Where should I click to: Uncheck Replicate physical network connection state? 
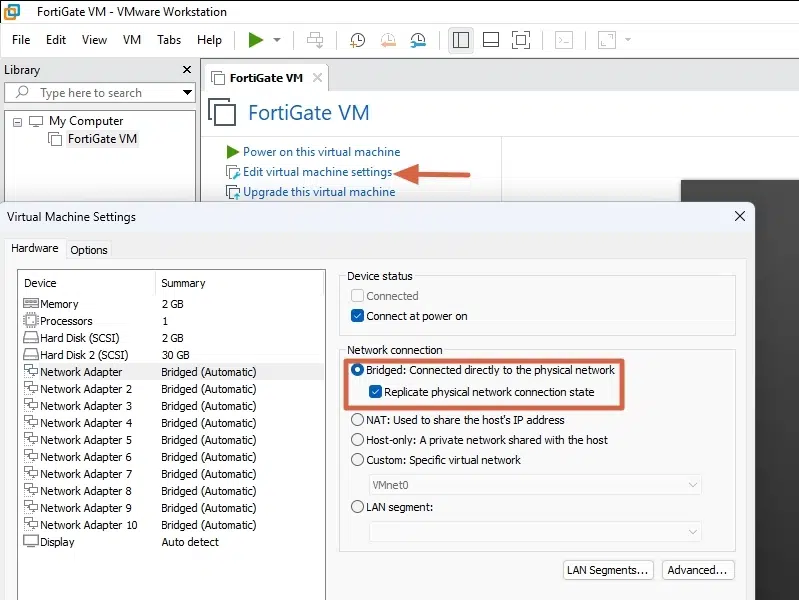pos(375,392)
